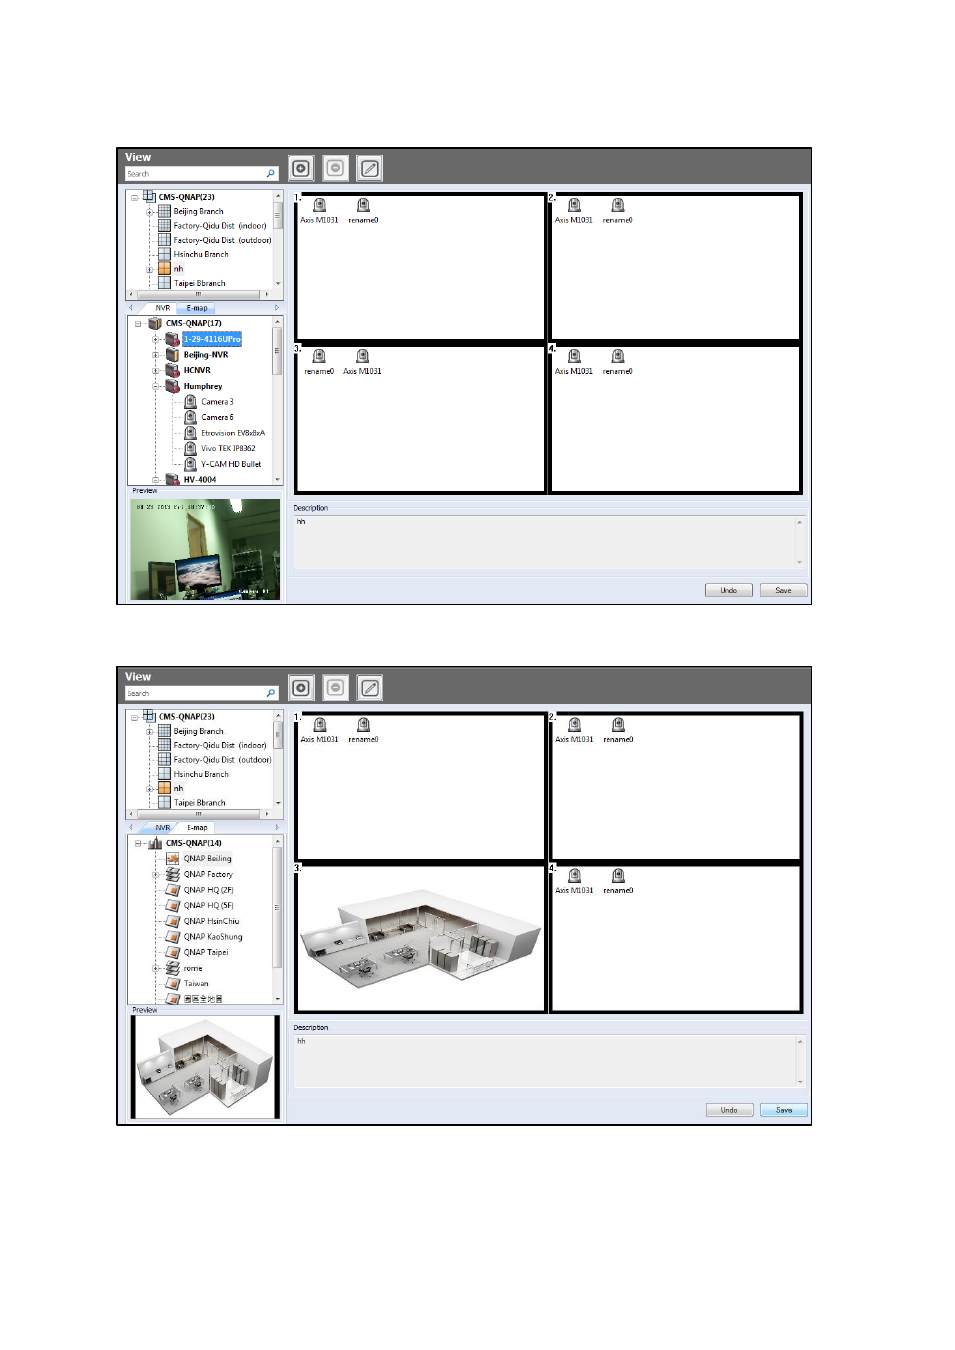
Task: Click the Beijing-NVR server icon
Action: point(173,355)
